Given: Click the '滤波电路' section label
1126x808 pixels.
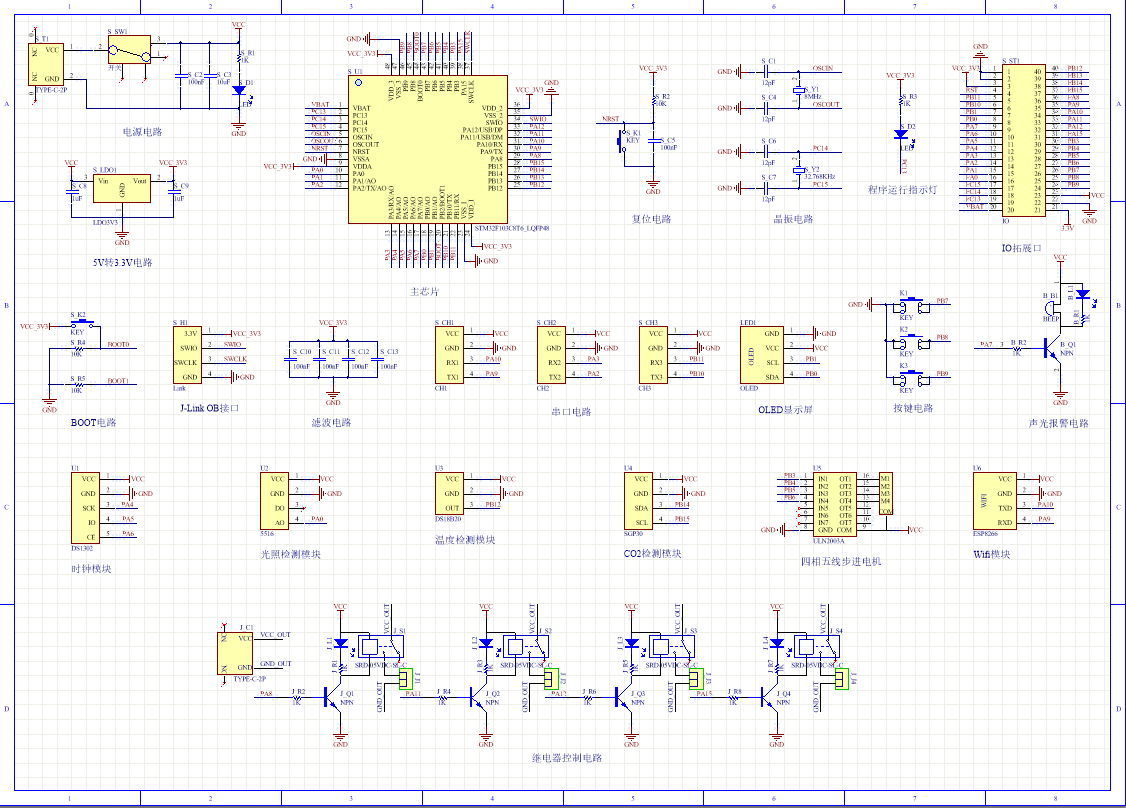Looking at the screenshot, I should coord(332,423).
